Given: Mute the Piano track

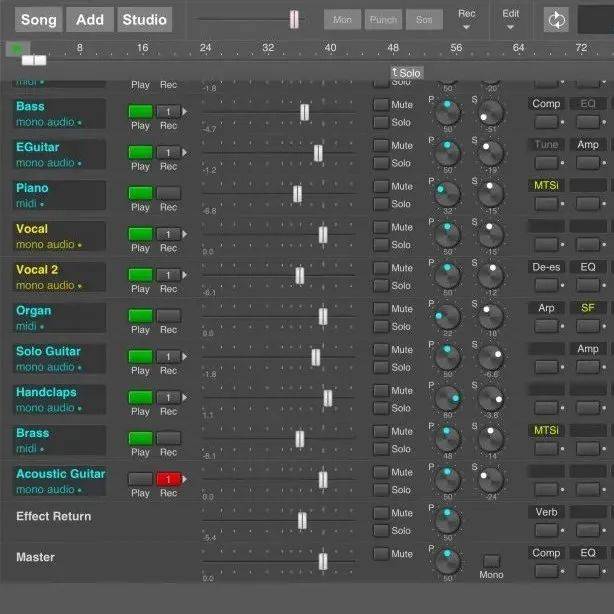Looking at the screenshot, I should pyautogui.click(x=381, y=186).
